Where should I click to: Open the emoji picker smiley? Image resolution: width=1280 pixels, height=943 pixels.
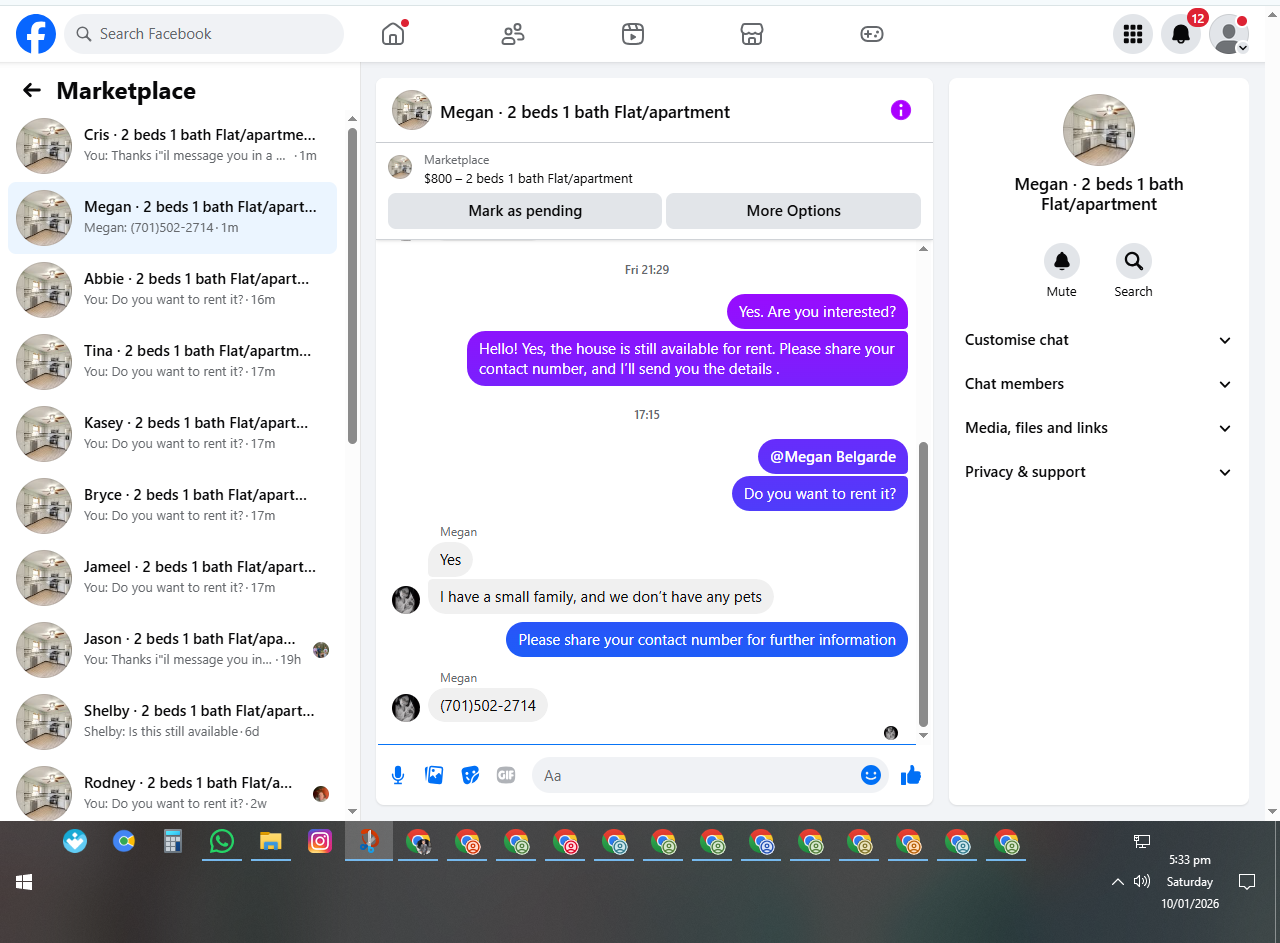click(871, 775)
